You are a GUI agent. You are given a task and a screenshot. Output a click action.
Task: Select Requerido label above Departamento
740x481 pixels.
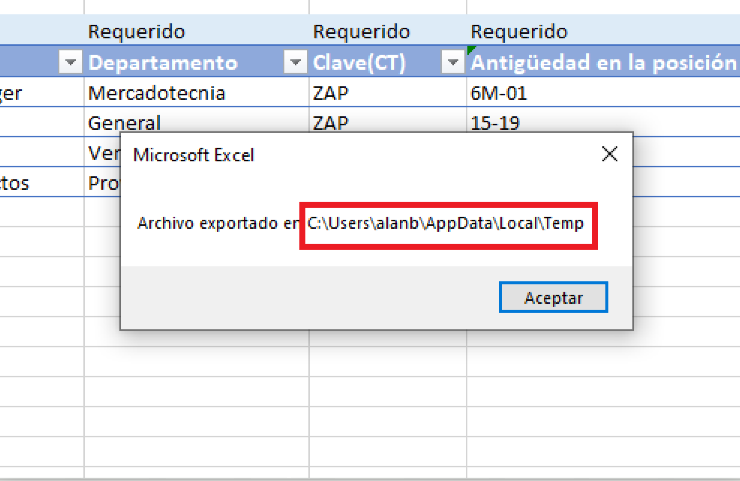click(136, 32)
